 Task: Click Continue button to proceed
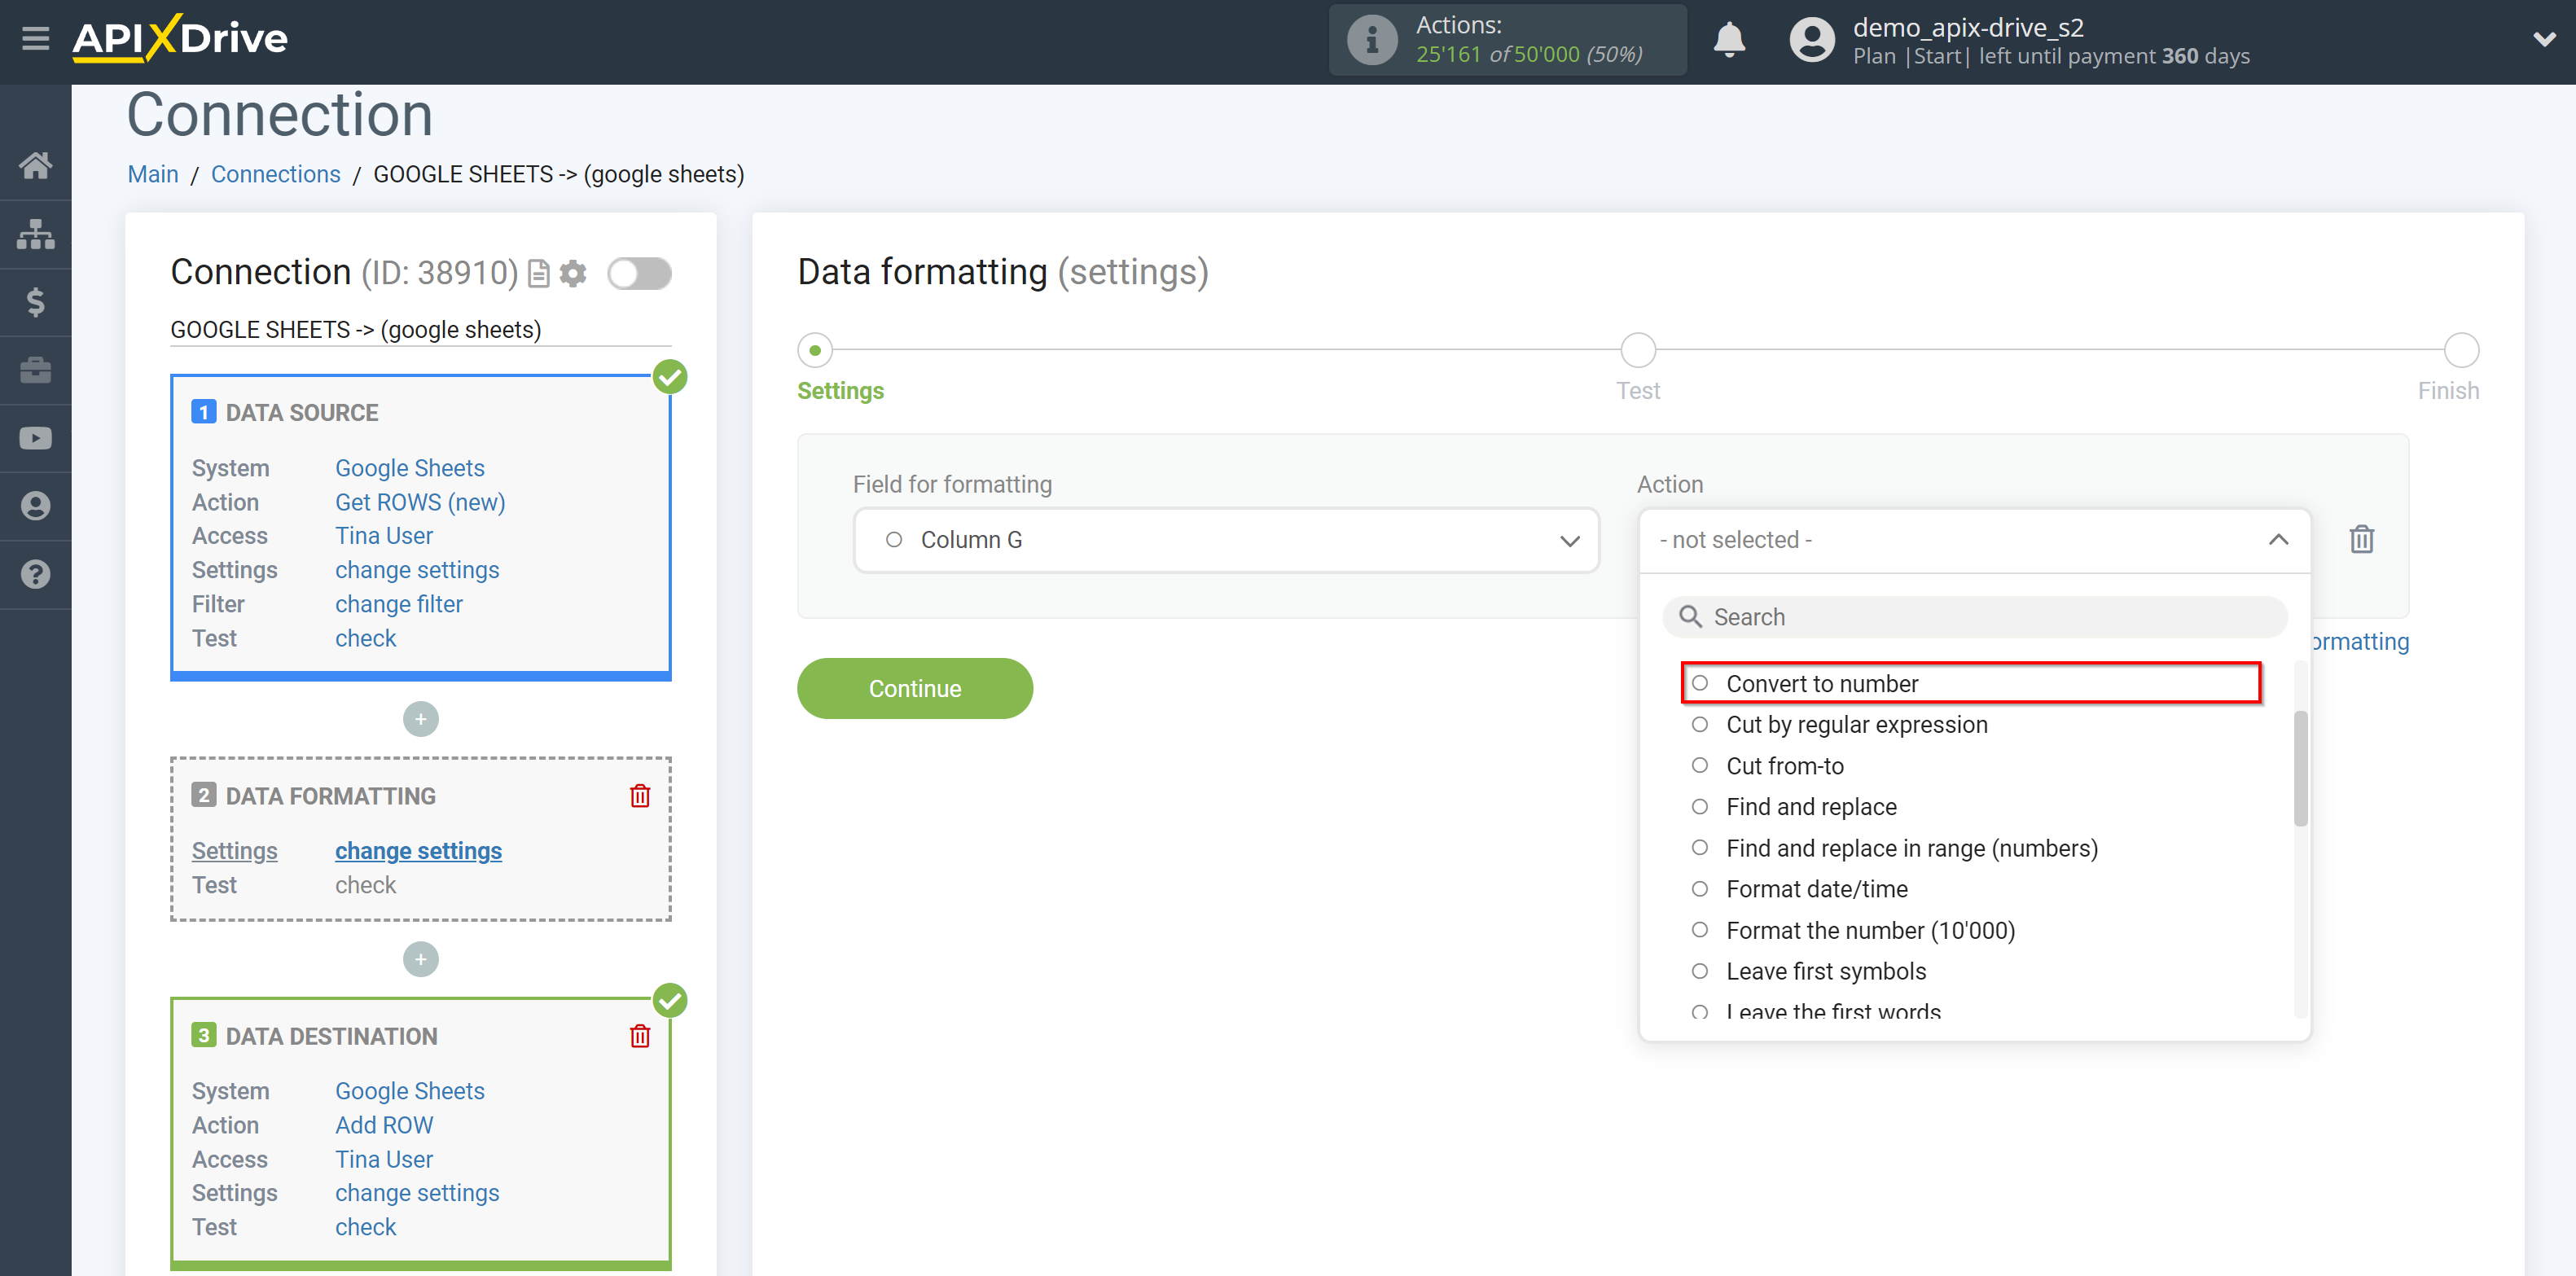[915, 688]
